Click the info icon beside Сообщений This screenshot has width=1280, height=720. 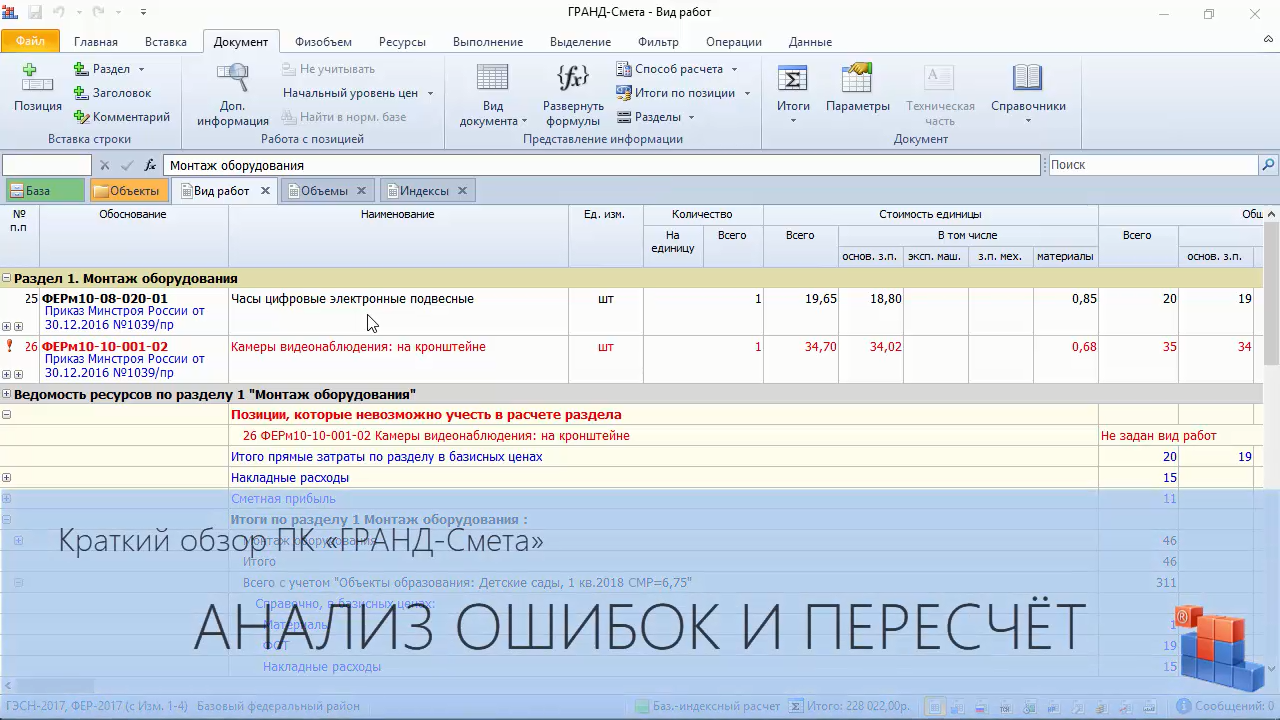click(1184, 706)
